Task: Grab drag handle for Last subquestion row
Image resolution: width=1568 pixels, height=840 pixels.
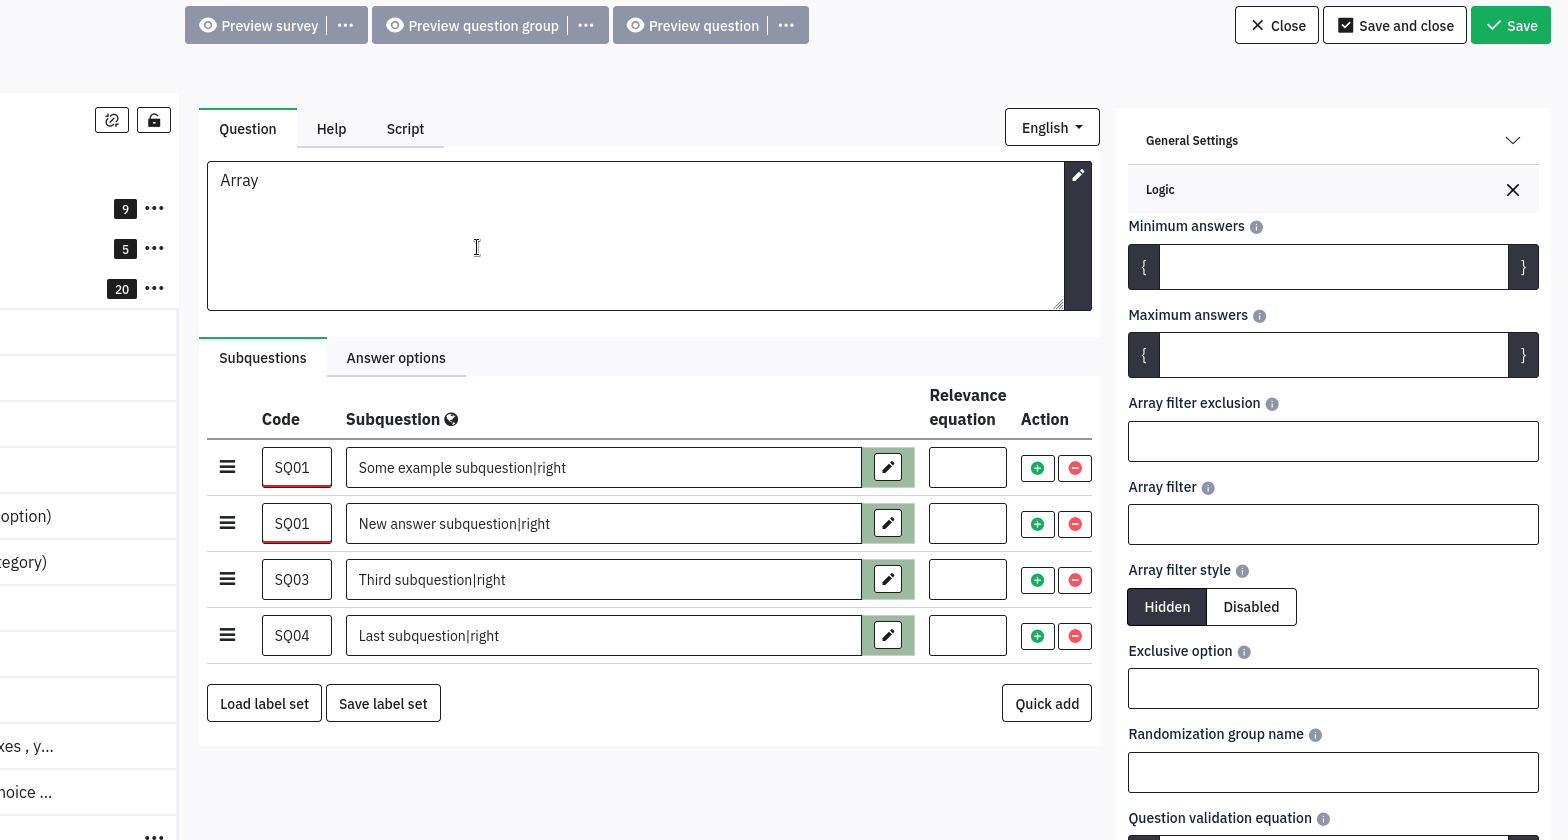Action: tap(228, 636)
